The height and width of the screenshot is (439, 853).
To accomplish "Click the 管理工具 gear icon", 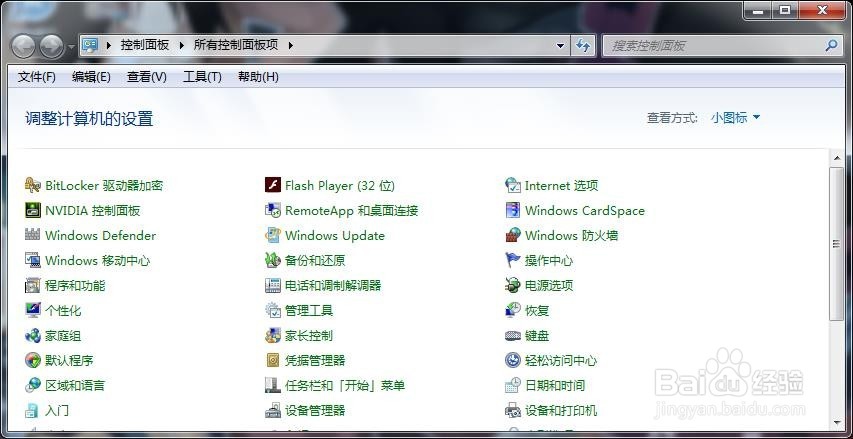I will pyautogui.click(x=273, y=311).
